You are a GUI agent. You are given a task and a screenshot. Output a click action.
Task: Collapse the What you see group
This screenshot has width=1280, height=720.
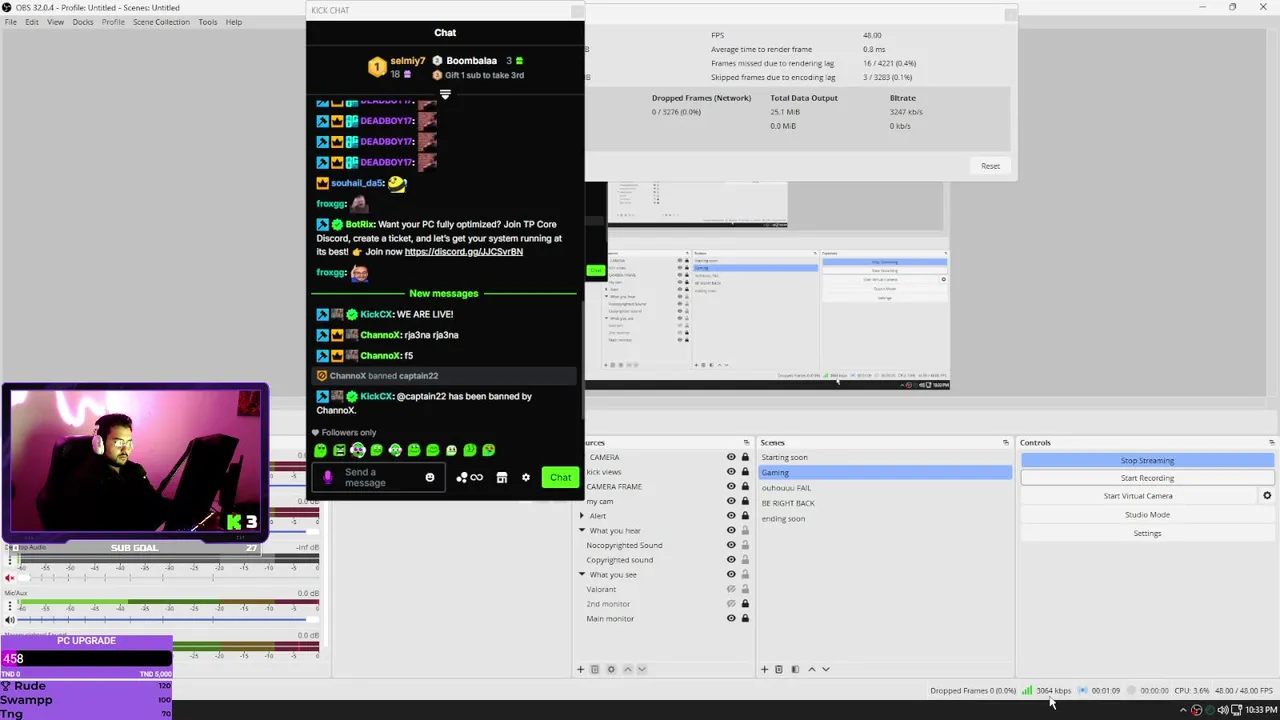coord(582,574)
